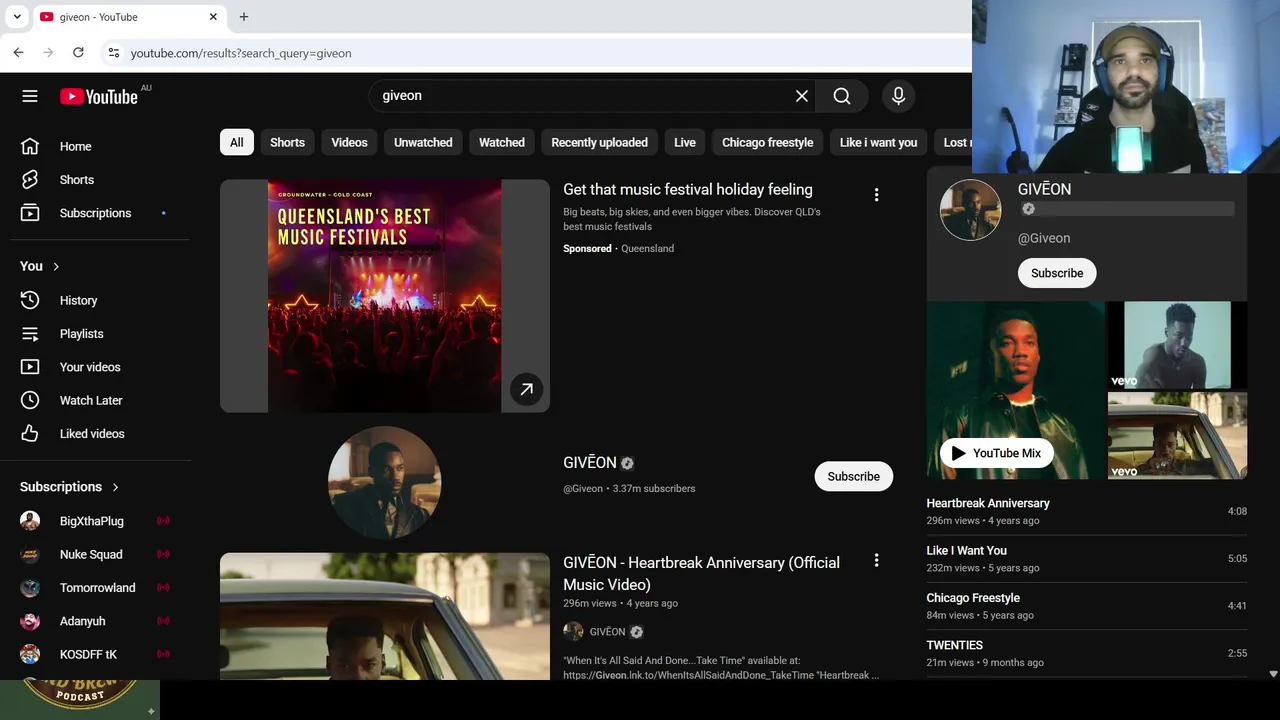This screenshot has height=720, width=1280.
Task: Subscribe to GIVĒON in the side panel
Action: (x=1057, y=273)
